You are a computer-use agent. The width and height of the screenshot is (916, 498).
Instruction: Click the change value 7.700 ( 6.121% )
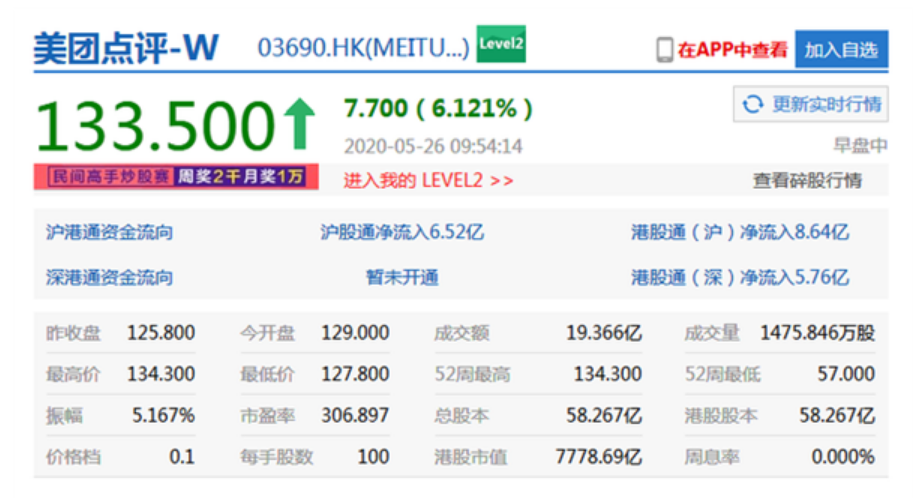[x=438, y=108]
